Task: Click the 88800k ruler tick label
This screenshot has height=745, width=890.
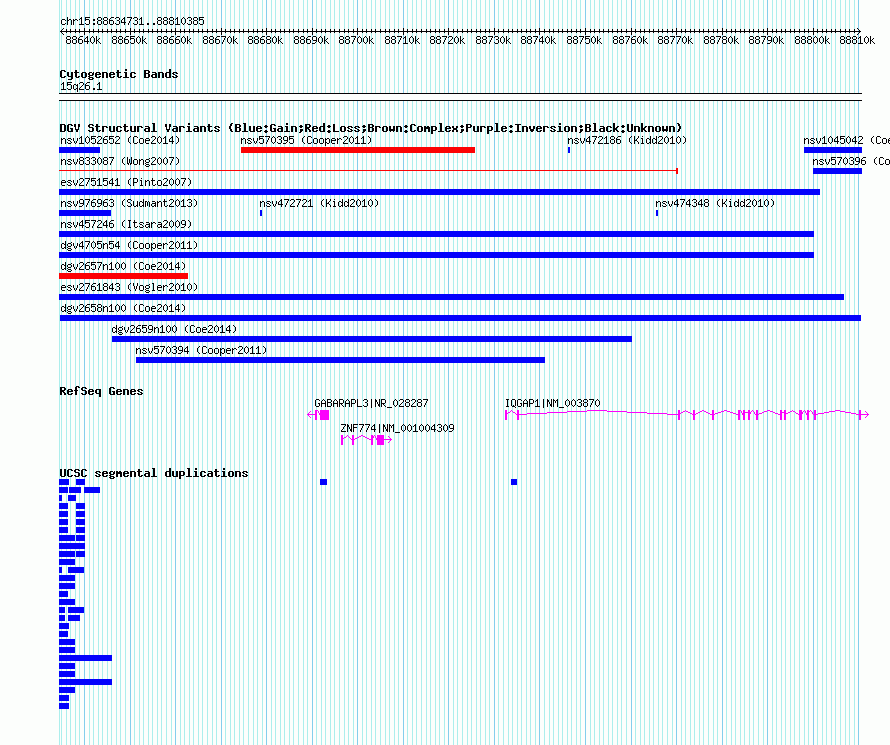Action: 812,40
